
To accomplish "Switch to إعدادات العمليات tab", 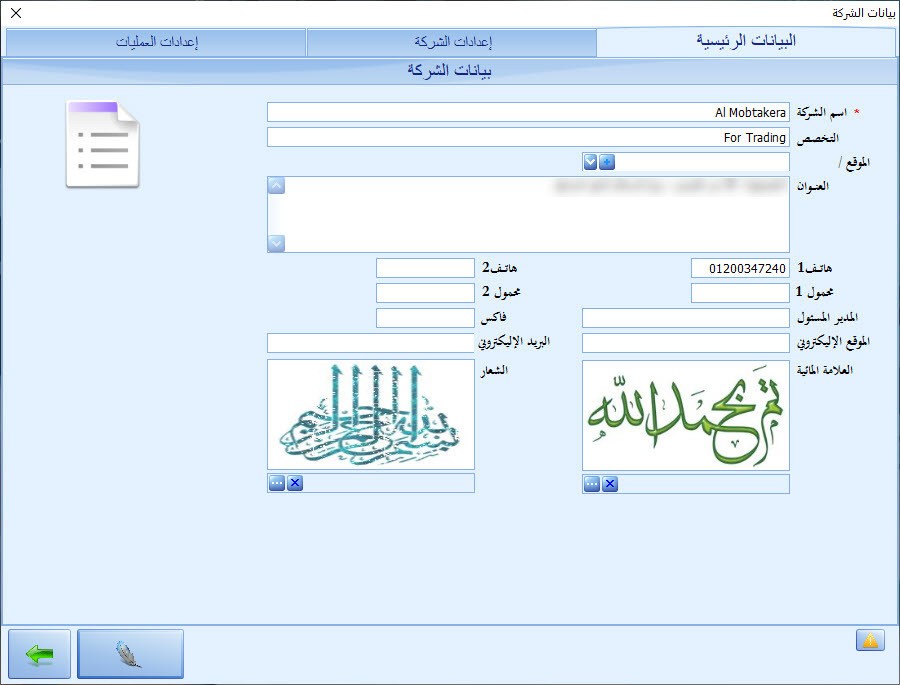I will click(156, 42).
